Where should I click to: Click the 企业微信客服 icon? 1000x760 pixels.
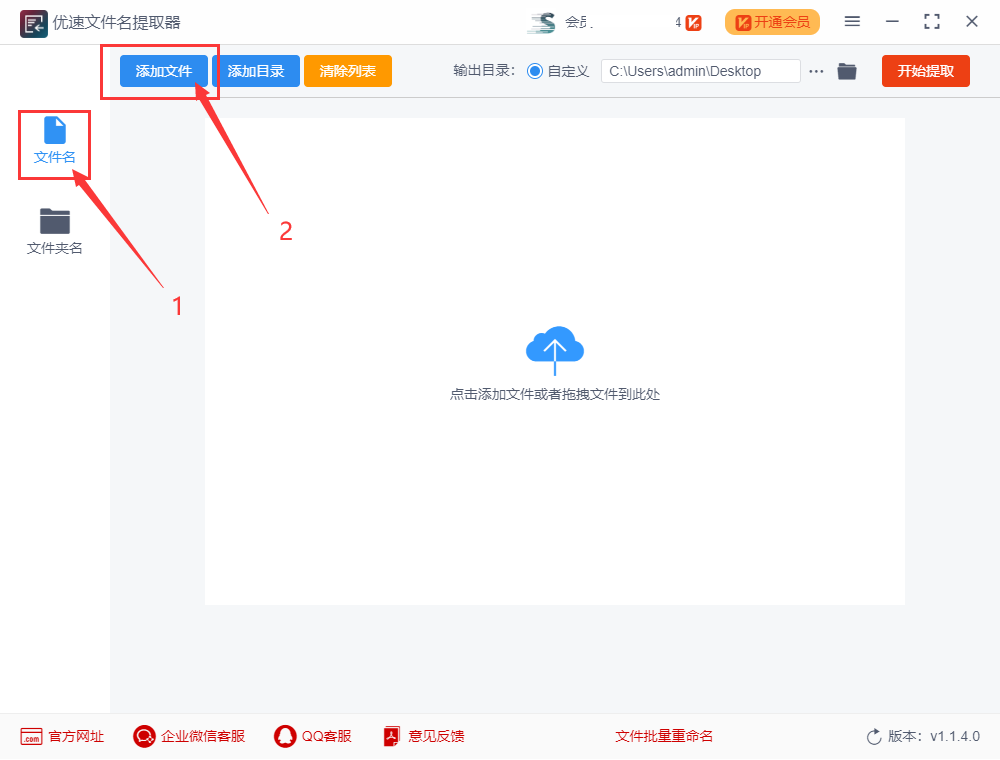143,736
